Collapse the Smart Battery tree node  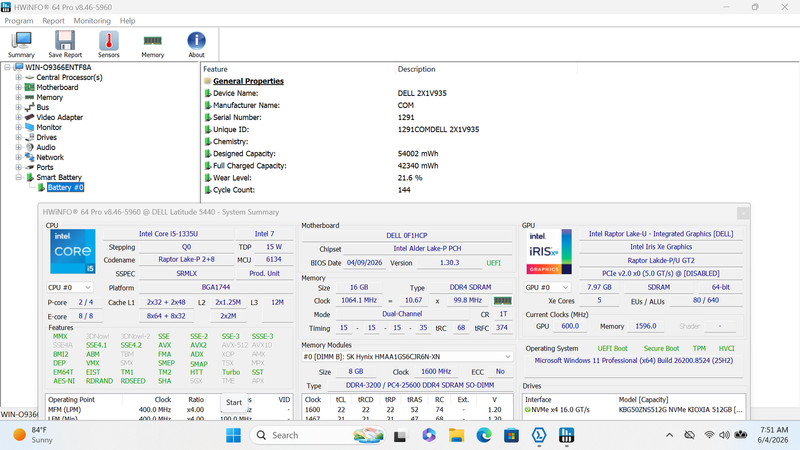tap(18, 178)
